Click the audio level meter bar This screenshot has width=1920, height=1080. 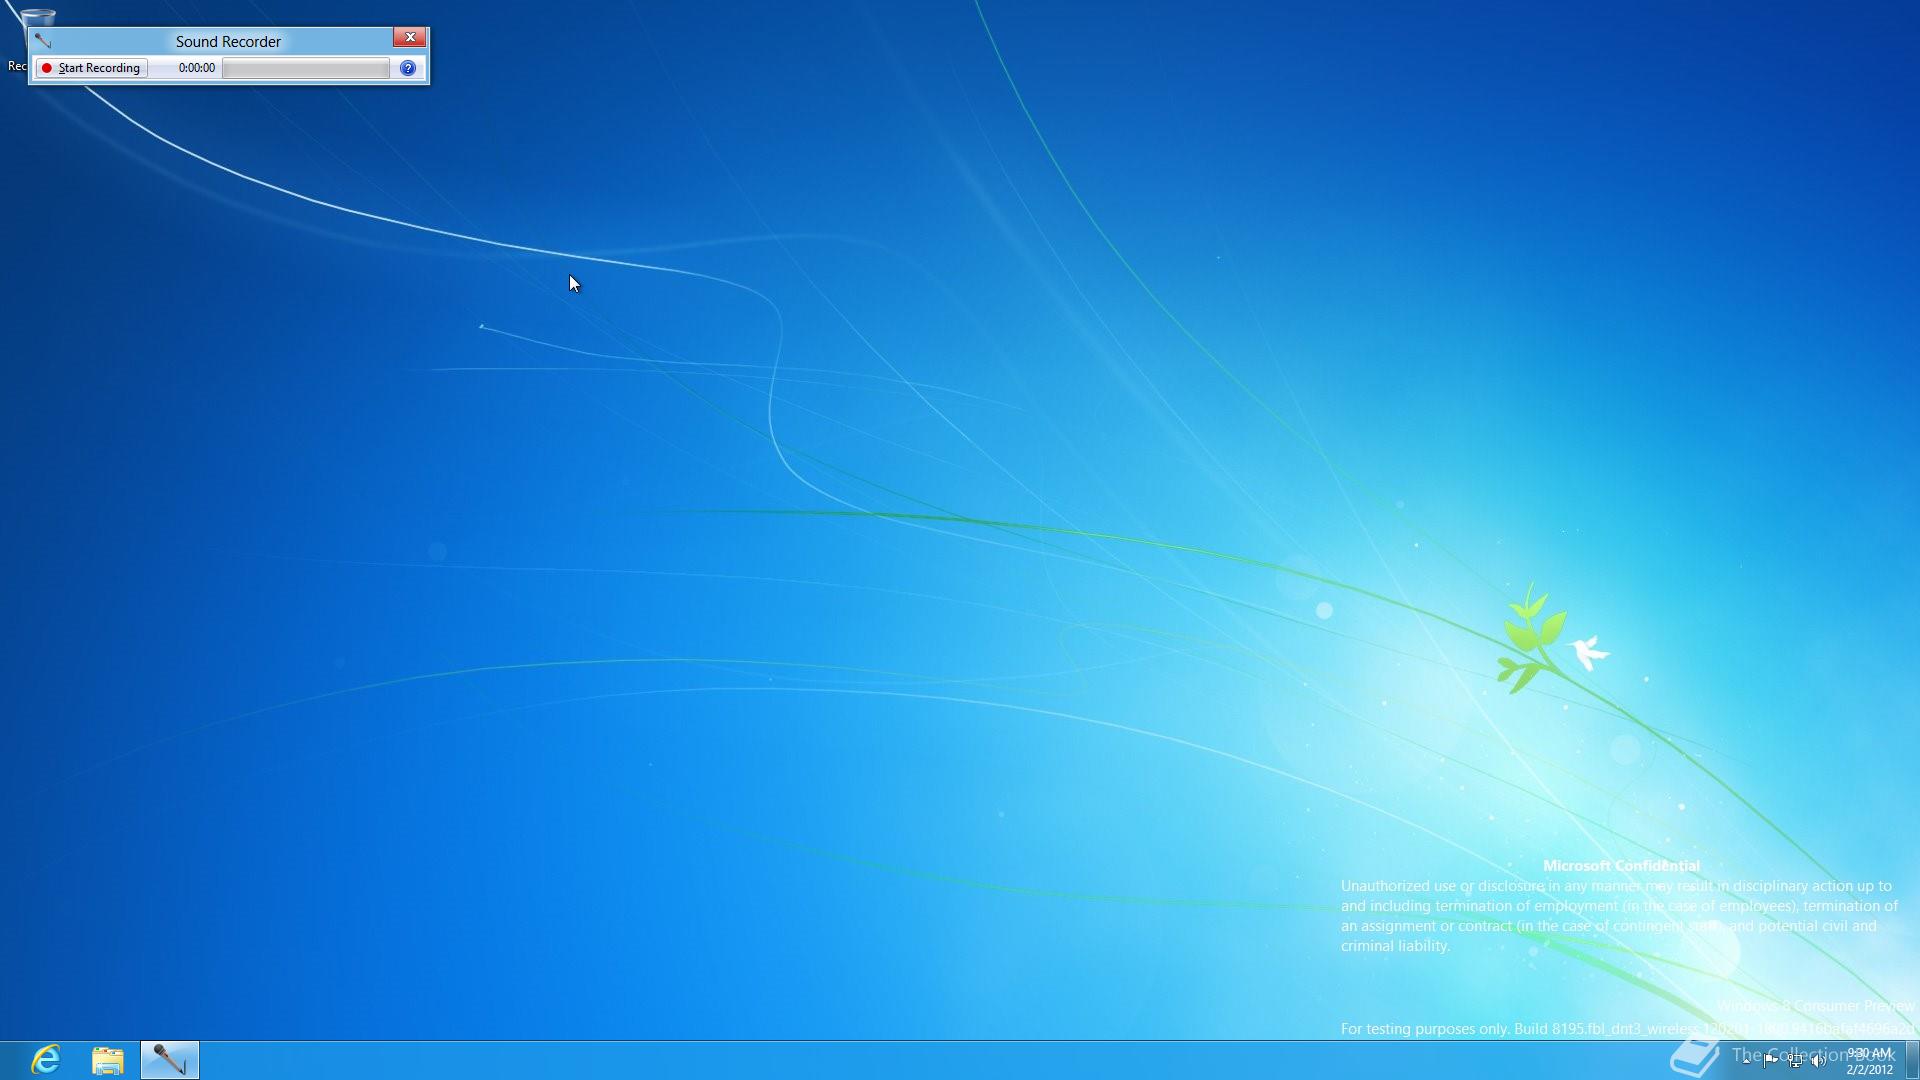point(305,68)
